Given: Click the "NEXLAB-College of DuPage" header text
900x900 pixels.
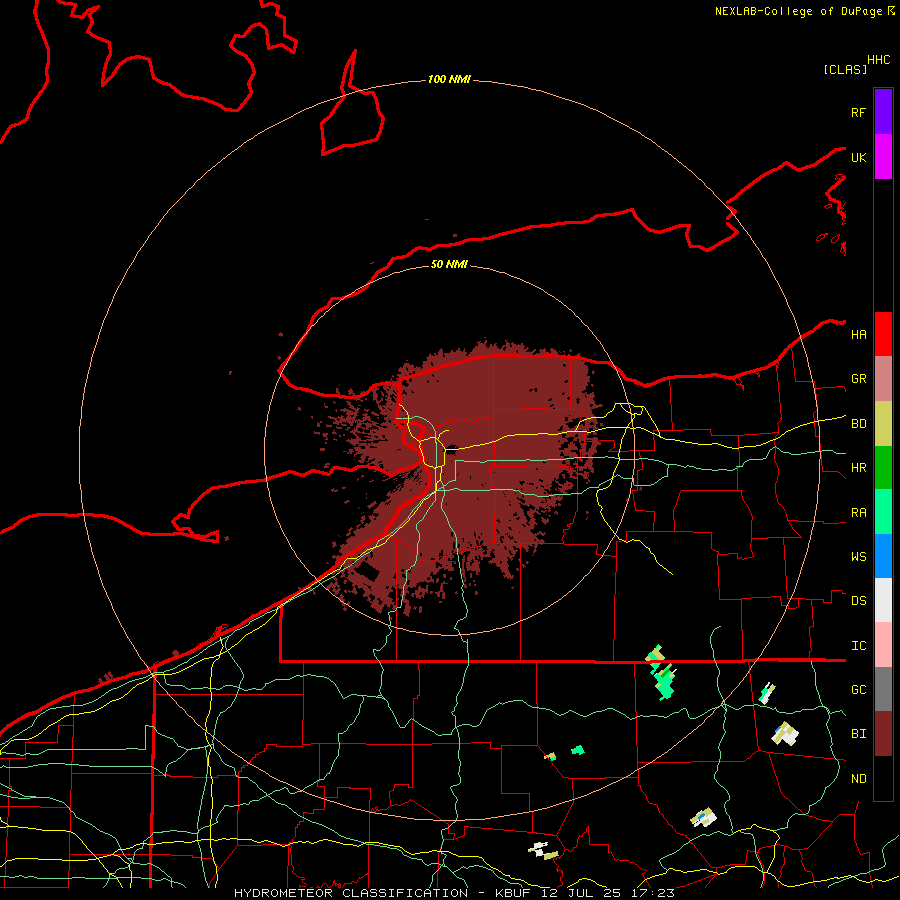Looking at the screenshot, I should tap(798, 11).
